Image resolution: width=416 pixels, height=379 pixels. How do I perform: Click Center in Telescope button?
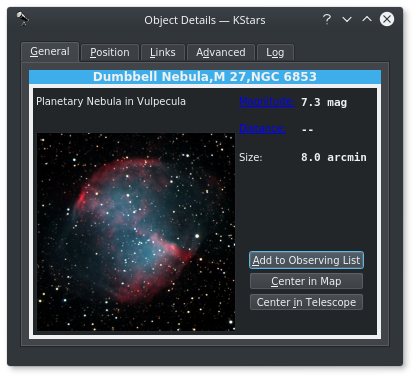pyautogui.click(x=306, y=302)
